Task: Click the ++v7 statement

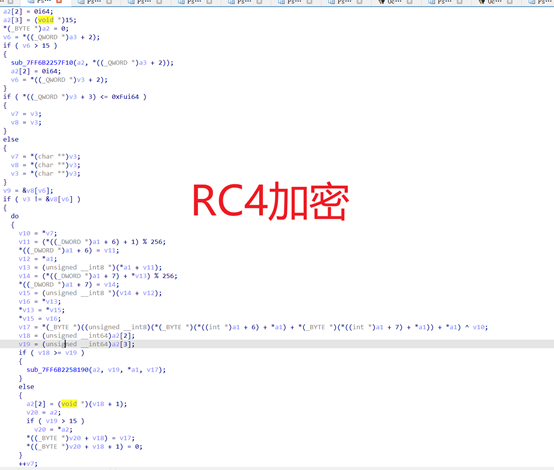Action: 28,463
